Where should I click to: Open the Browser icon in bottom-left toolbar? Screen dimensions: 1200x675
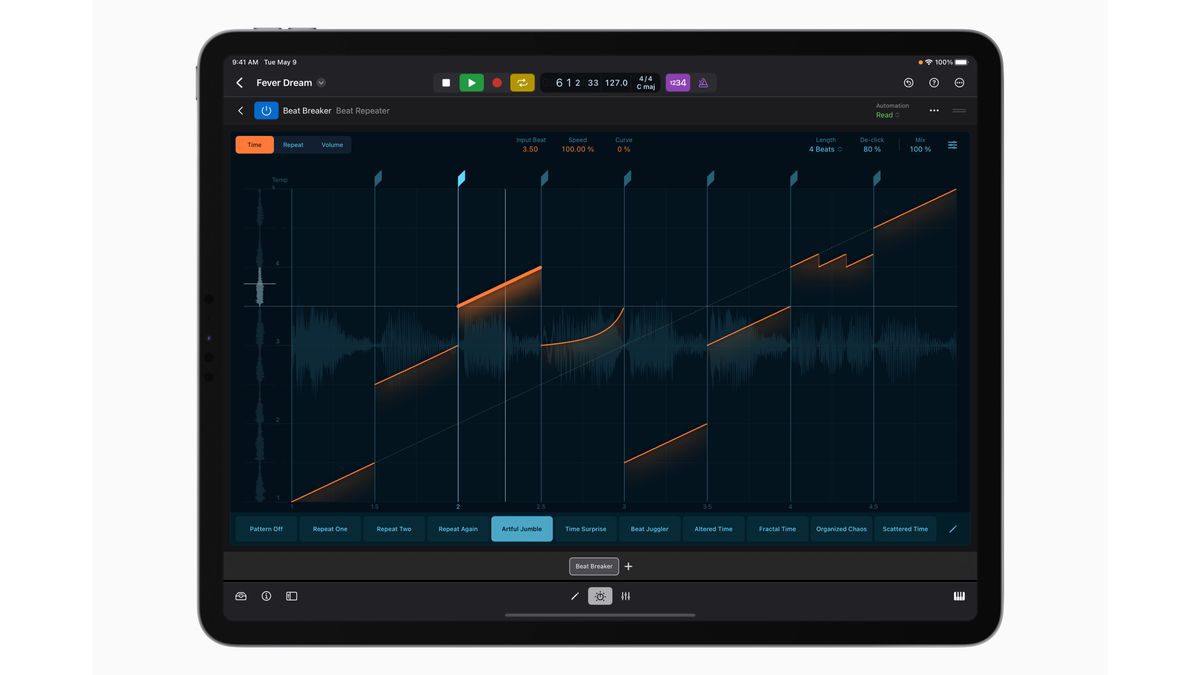241,596
